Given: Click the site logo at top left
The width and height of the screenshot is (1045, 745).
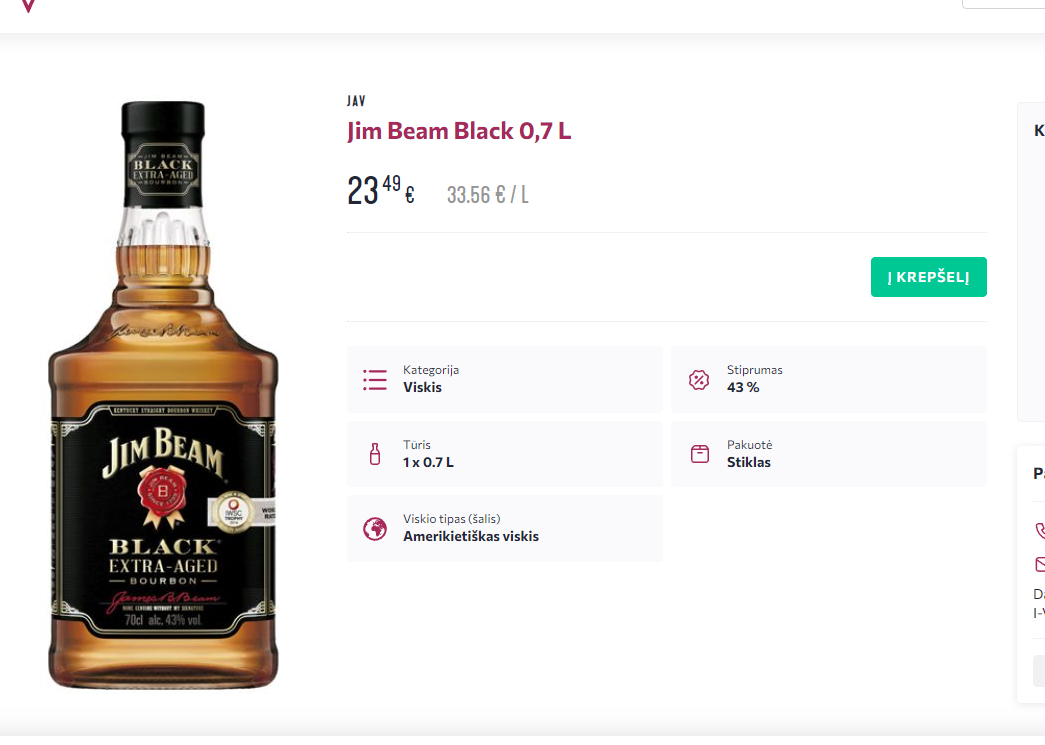Looking at the screenshot, I should coord(28,5).
